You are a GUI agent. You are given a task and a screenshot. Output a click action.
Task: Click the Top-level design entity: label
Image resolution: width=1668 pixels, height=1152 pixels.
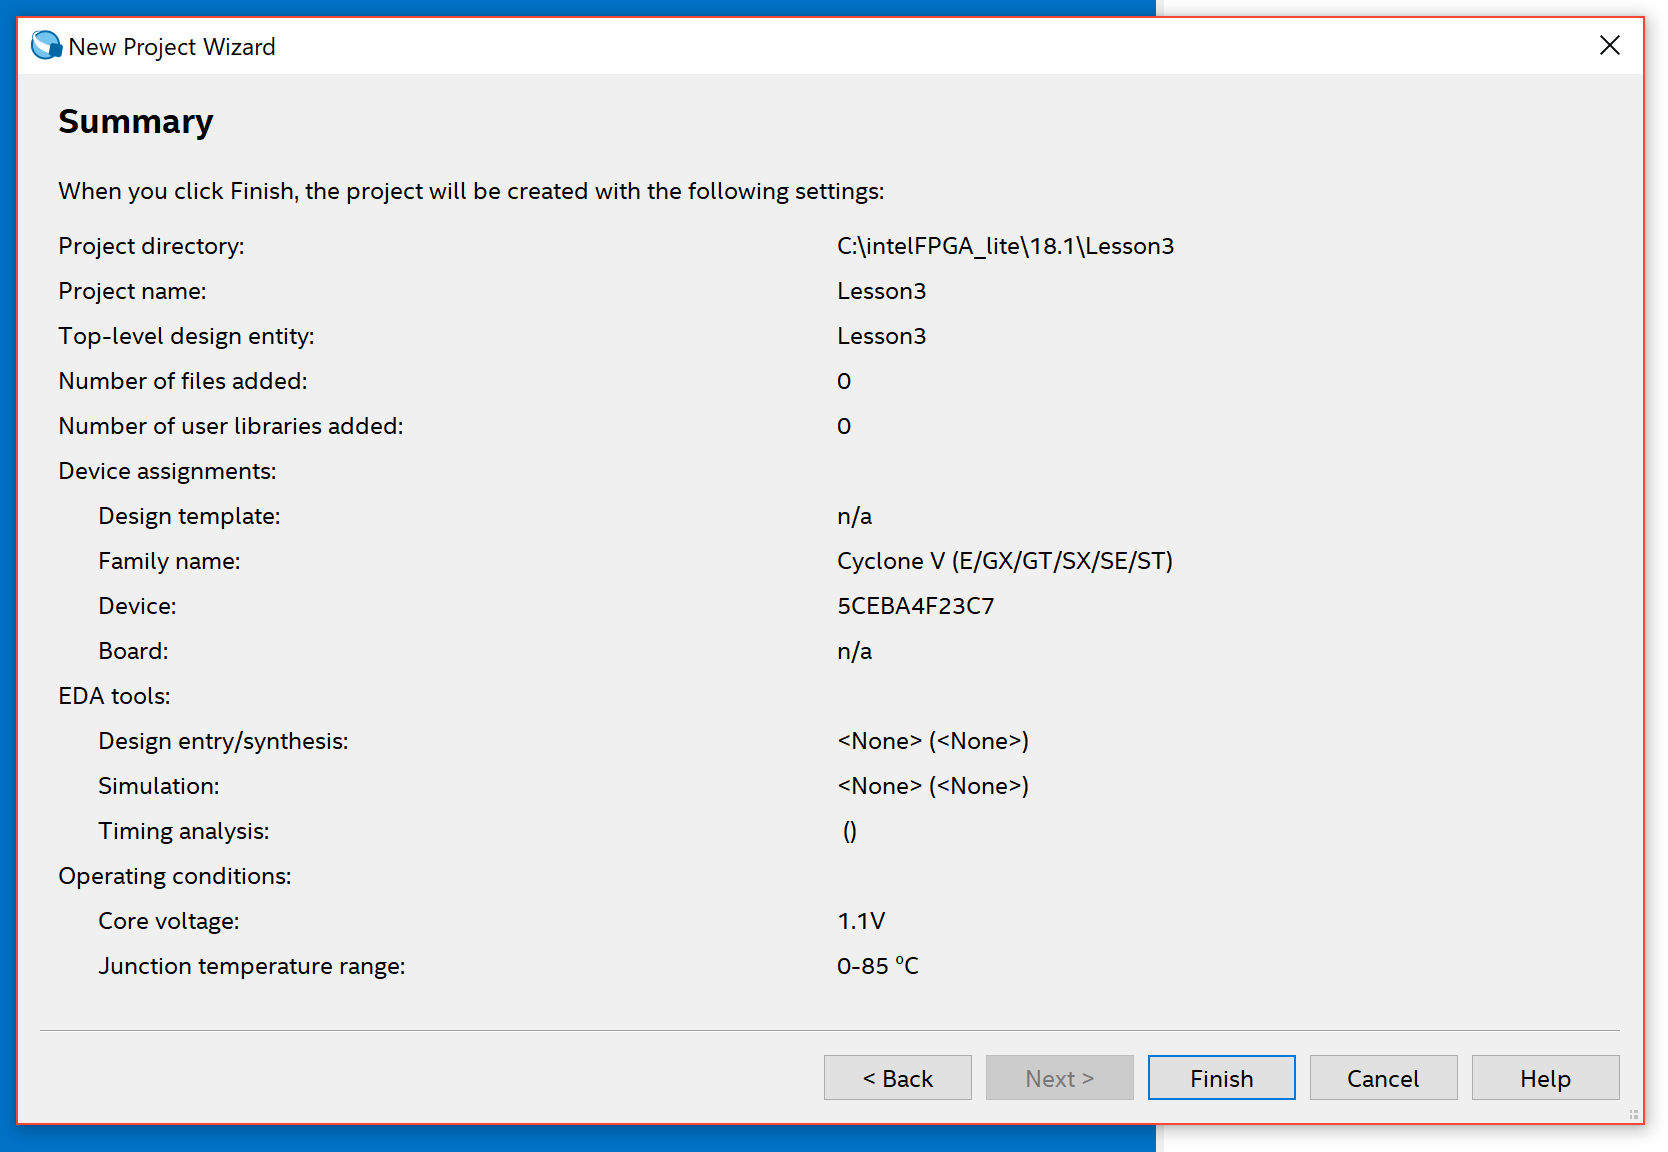186,336
